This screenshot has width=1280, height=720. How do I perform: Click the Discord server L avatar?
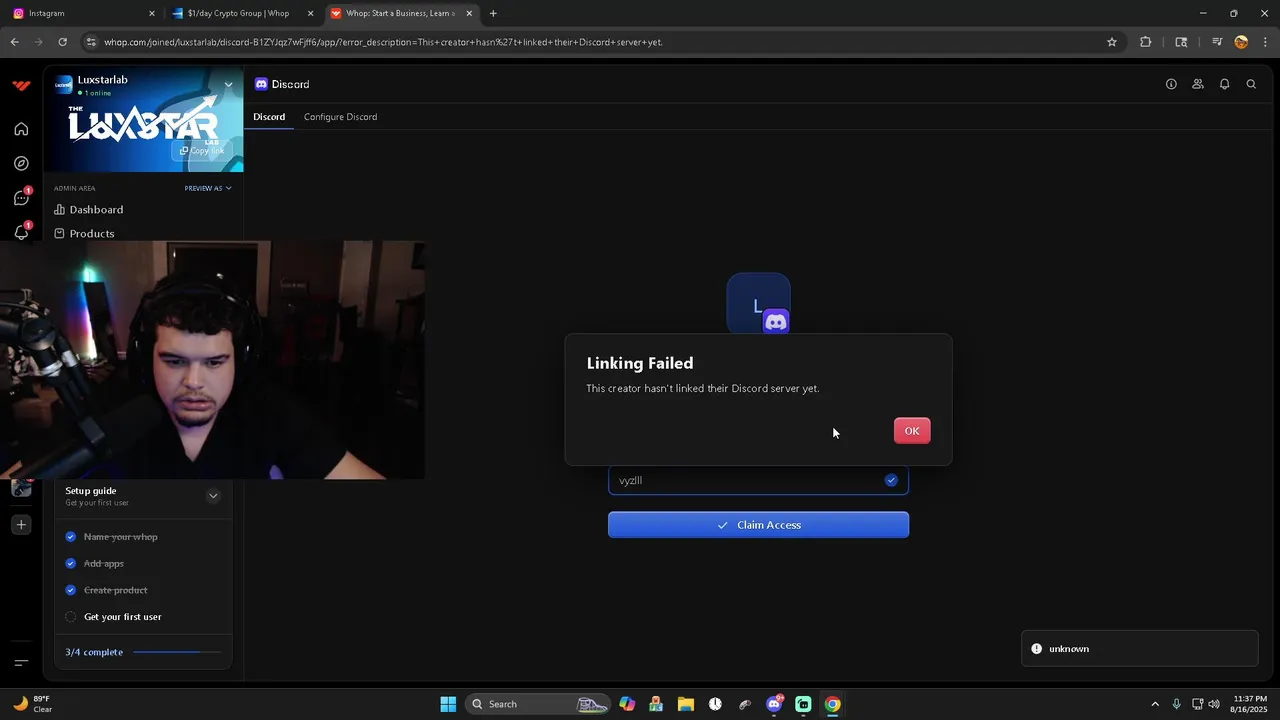(x=758, y=304)
